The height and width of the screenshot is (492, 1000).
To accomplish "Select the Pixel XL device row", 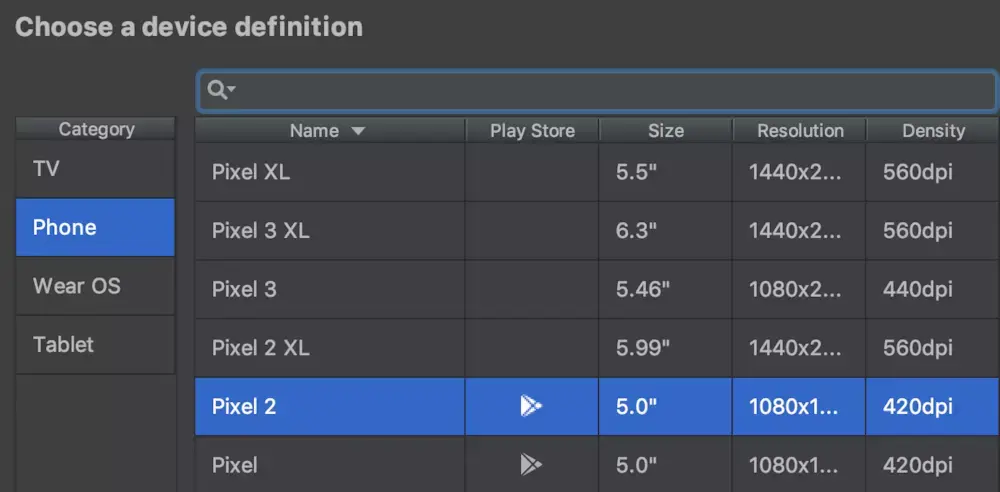I will [x=251, y=172].
